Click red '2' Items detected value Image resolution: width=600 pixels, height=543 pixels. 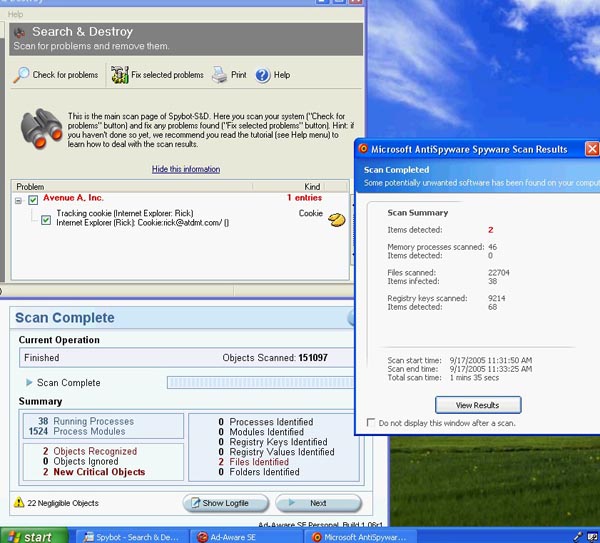click(491, 230)
